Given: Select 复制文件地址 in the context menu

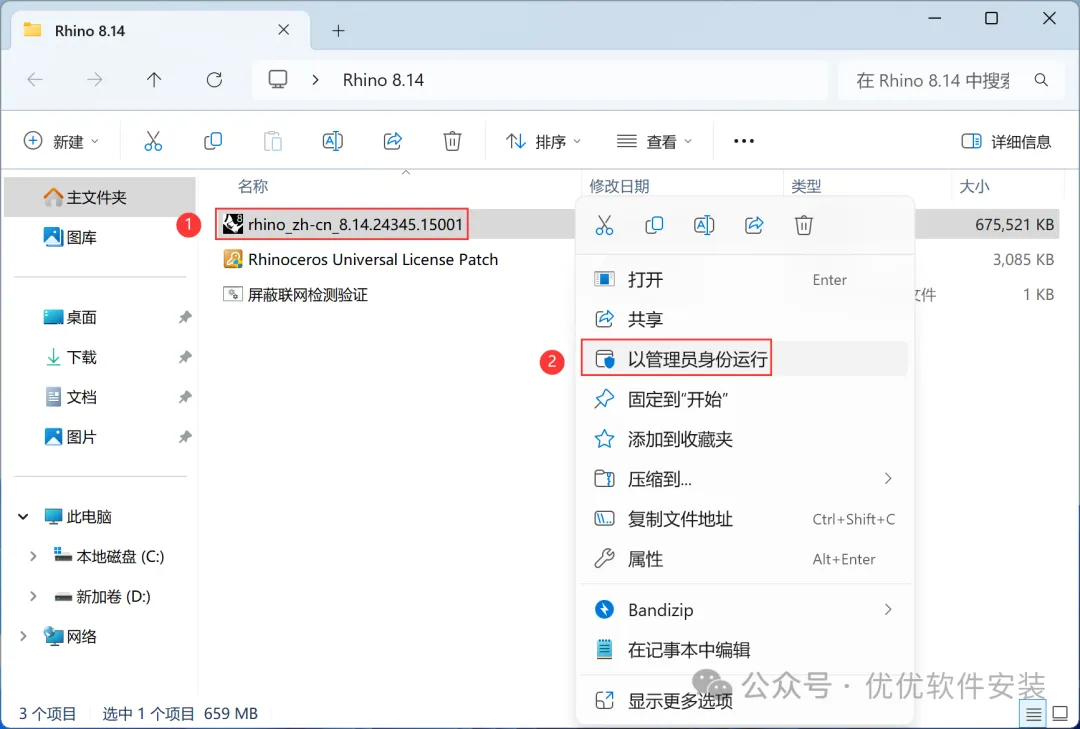Looking at the screenshot, I should pos(744,519).
